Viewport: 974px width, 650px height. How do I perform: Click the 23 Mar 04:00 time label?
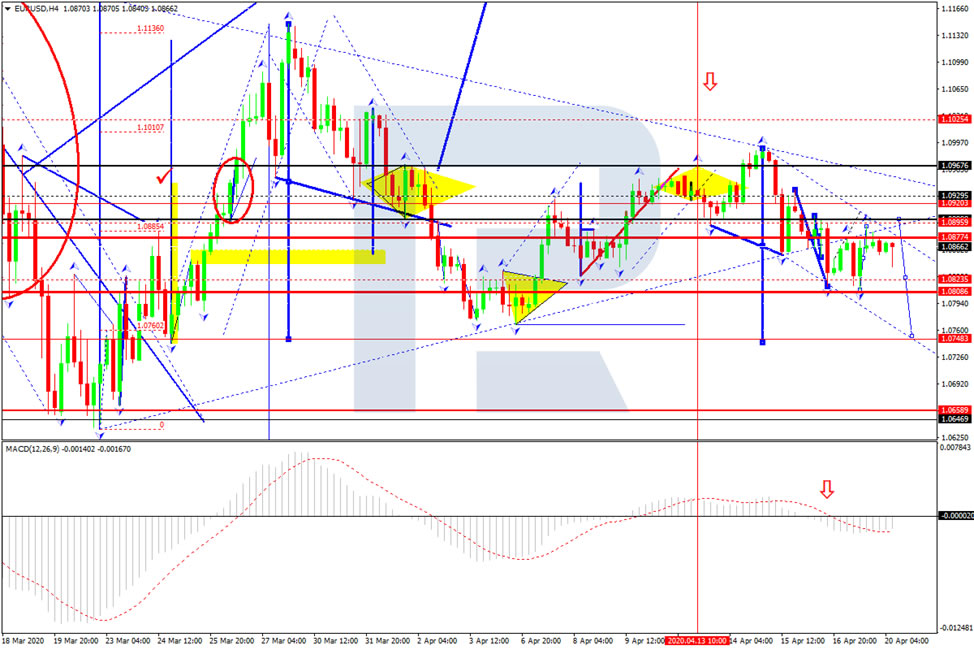point(127,641)
